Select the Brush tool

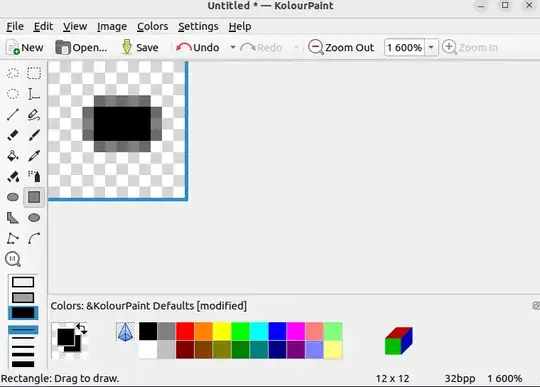34,135
